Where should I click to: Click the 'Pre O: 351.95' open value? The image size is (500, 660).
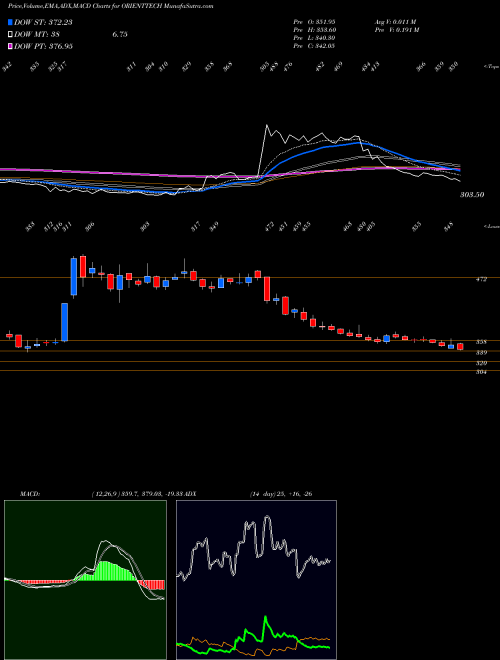click(x=314, y=21)
